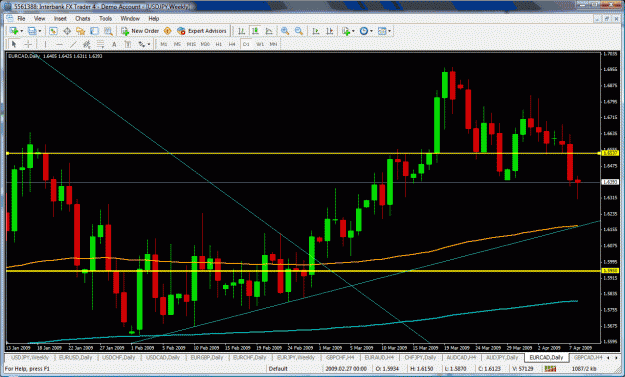Viewport: 625px width, 377px height.
Task: Select the Cursor arrow tool
Action: pos(14,44)
